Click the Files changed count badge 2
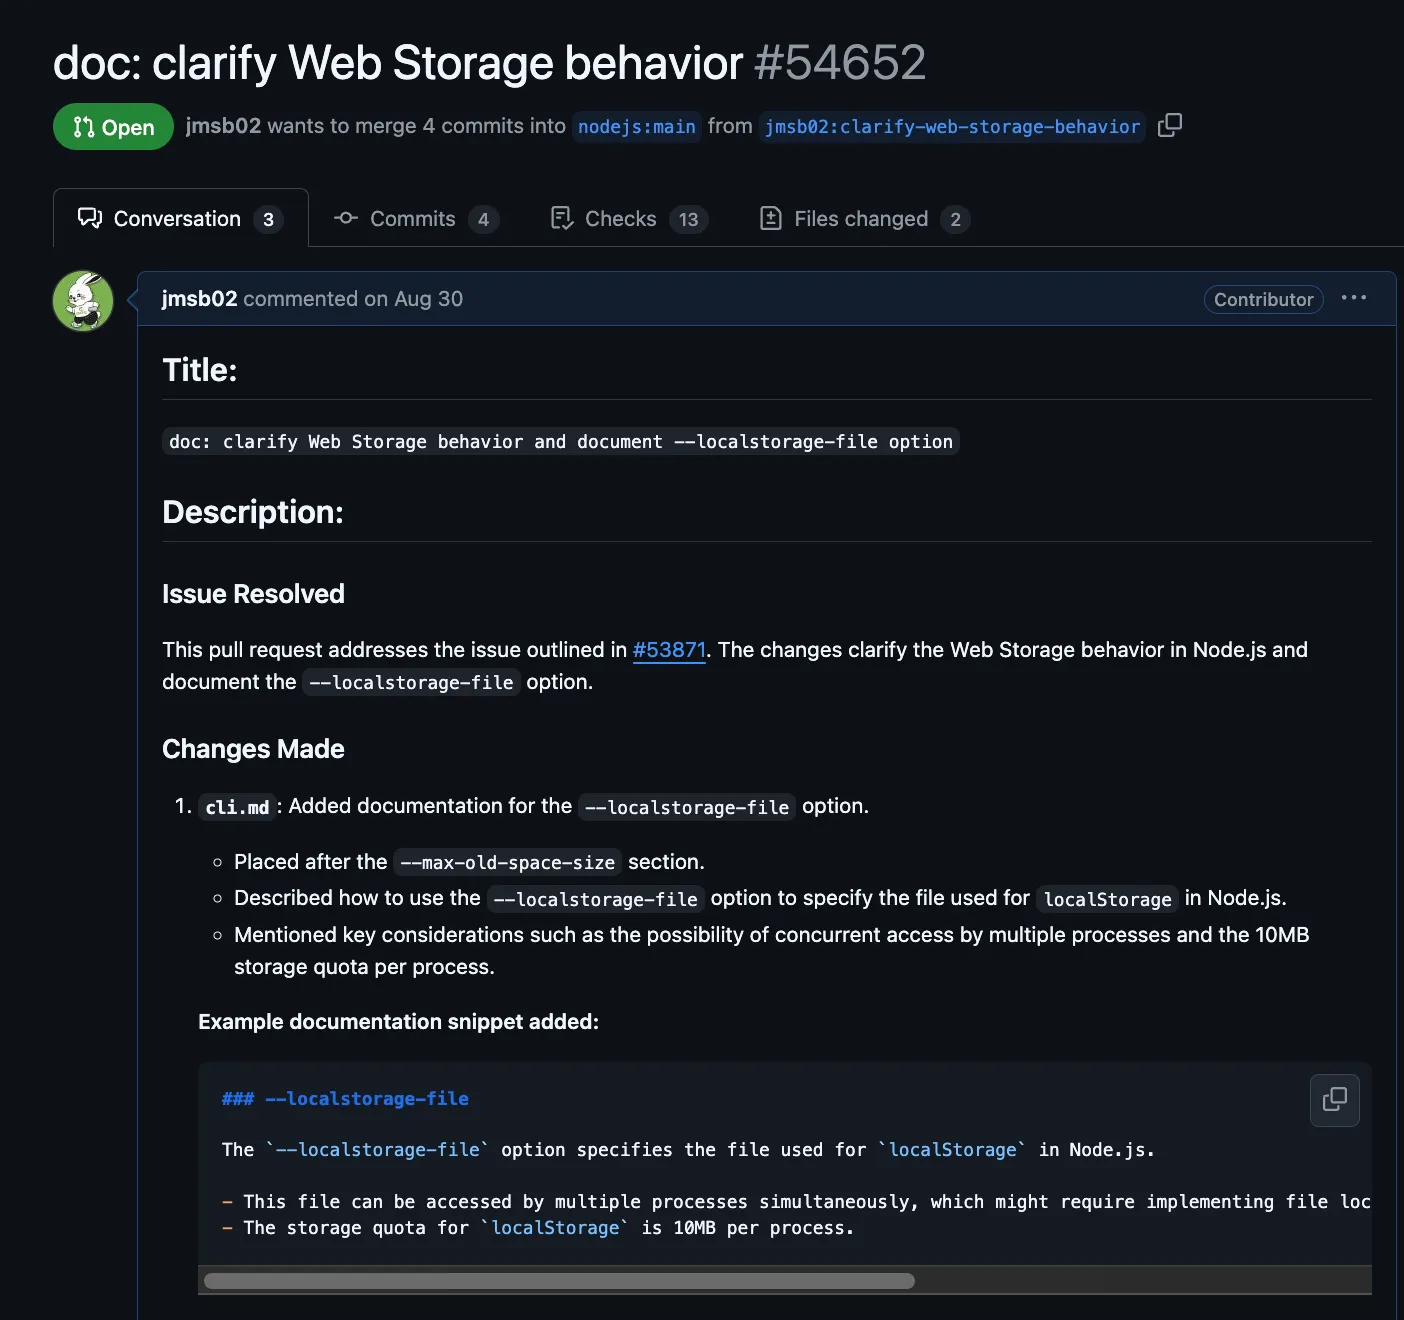 pos(955,219)
